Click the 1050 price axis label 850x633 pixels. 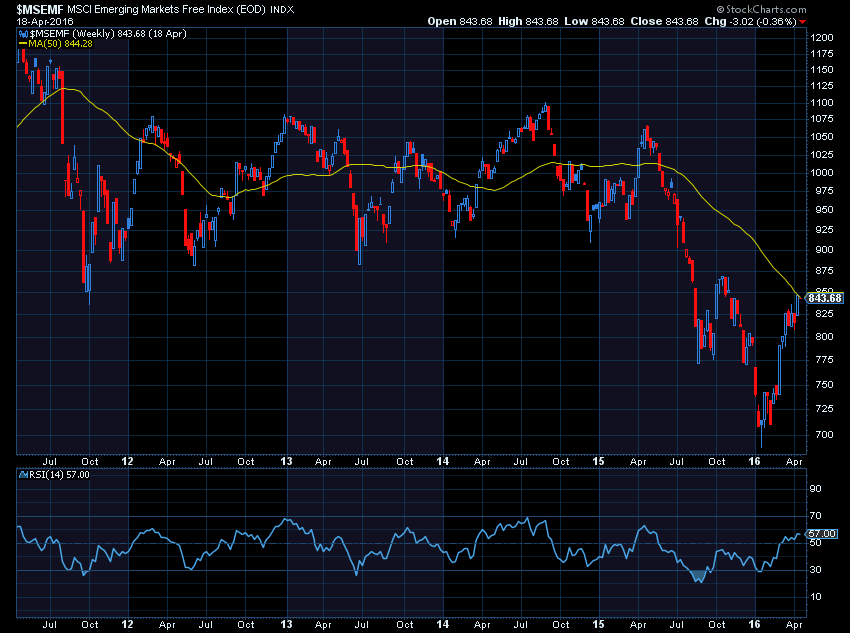tap(822, 137)
